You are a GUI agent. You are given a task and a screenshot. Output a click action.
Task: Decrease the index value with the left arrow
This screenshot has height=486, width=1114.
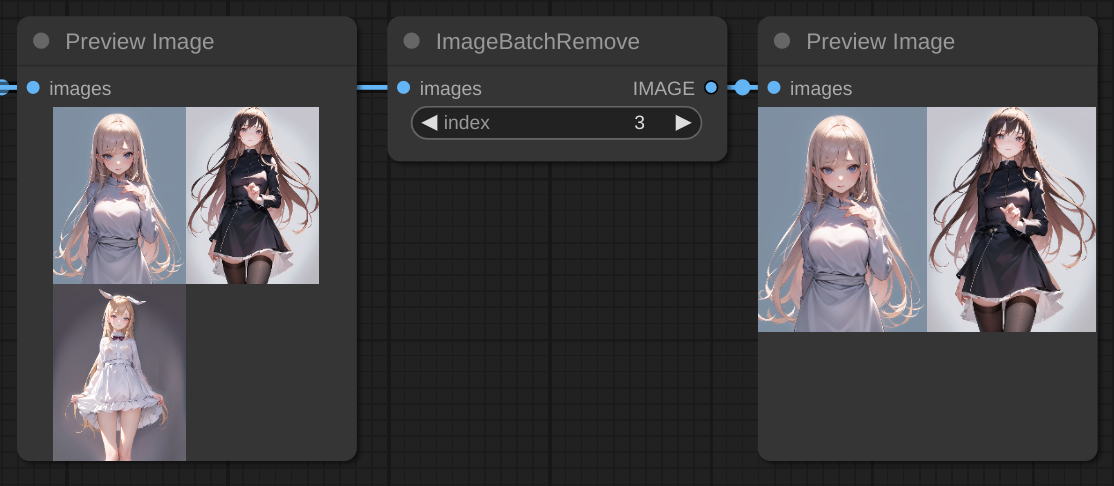pyautogui.click(x=429, y=123)
